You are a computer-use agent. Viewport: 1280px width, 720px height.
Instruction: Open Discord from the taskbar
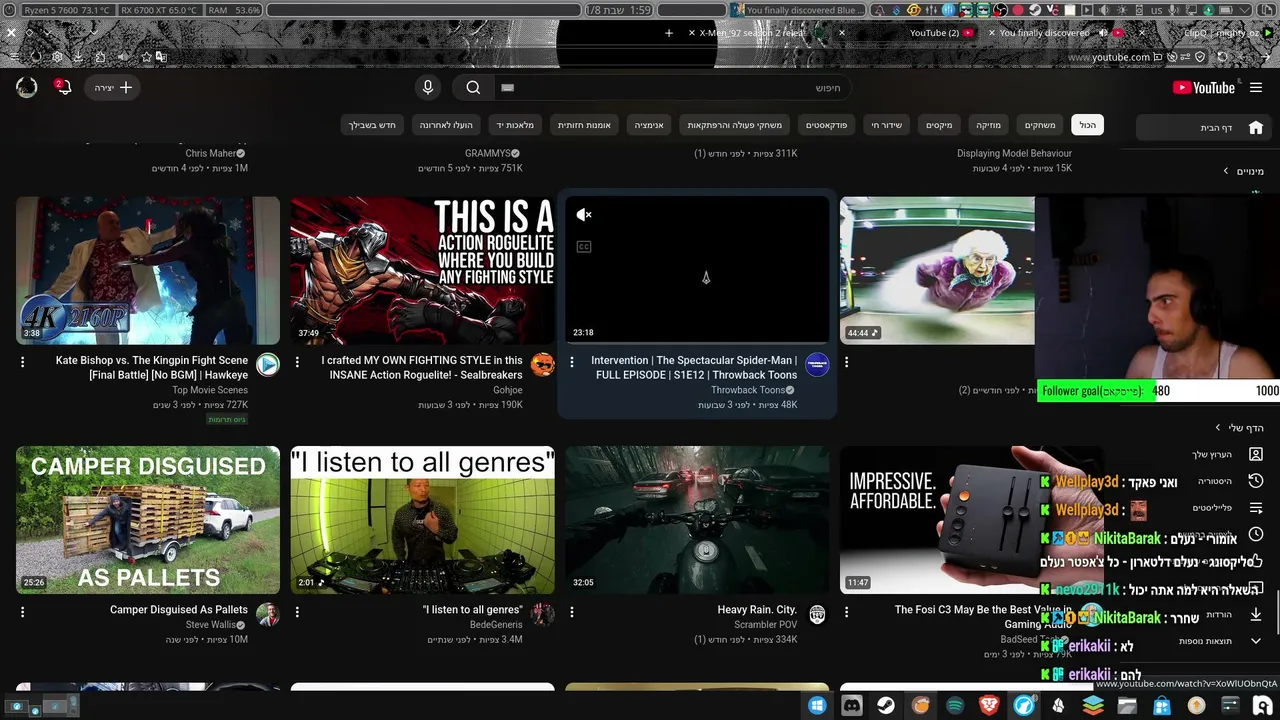tap(852, 706)
